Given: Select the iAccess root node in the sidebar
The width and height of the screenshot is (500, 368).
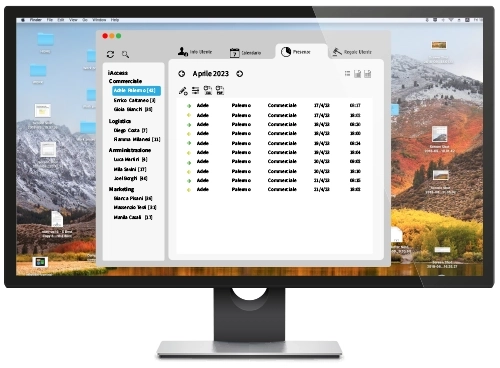Looking at the screenshot, I should pyautogui.click(x=118, y=73).
